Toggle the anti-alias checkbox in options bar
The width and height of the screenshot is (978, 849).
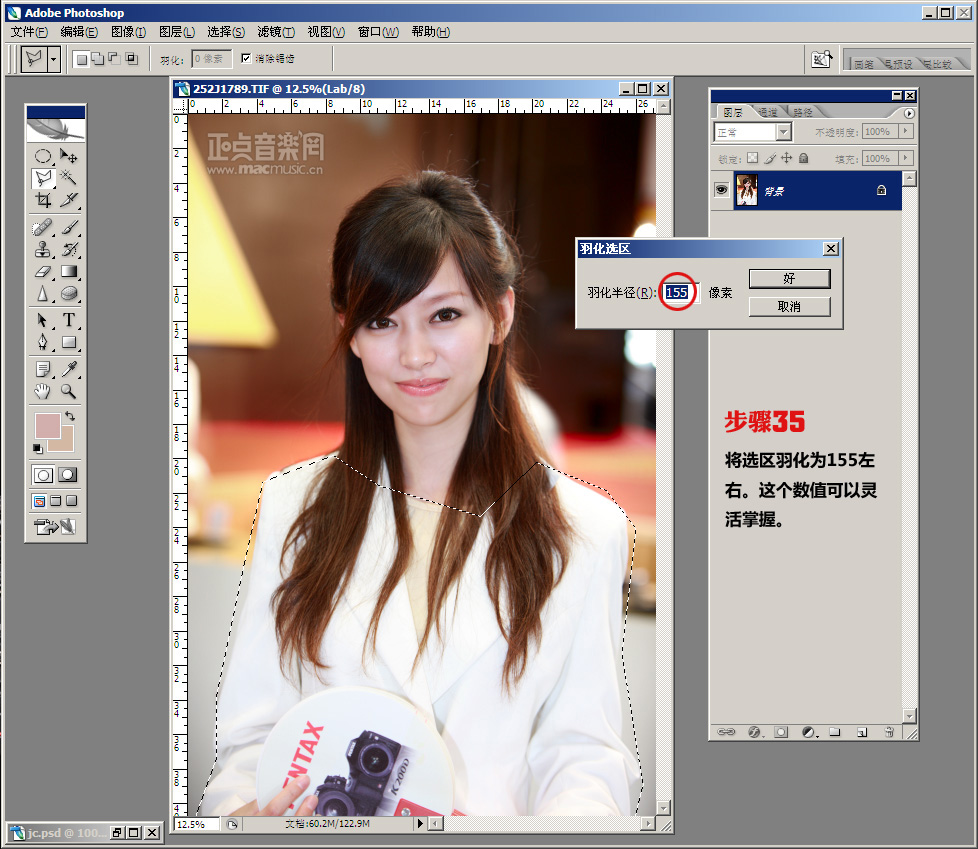click(246, 59)
